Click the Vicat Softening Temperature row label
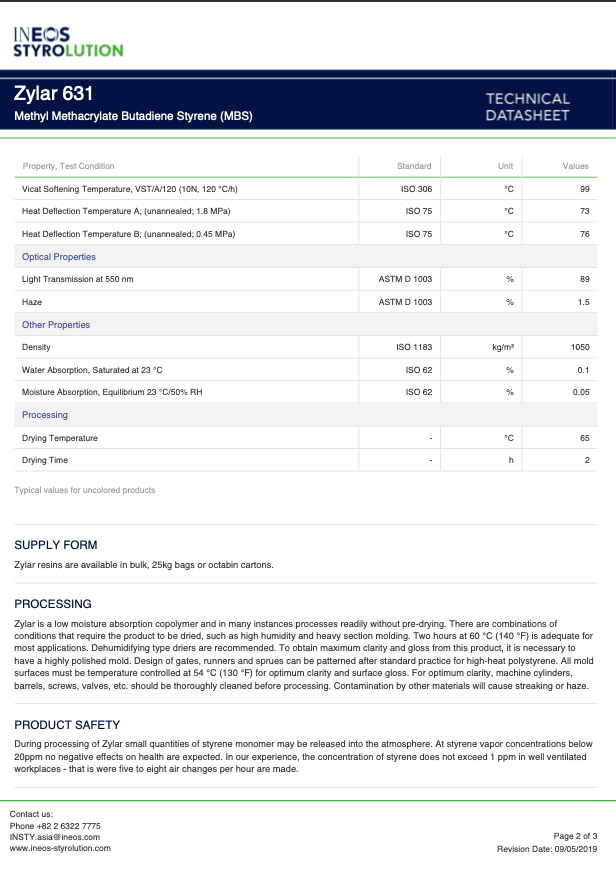 (130, 189)
